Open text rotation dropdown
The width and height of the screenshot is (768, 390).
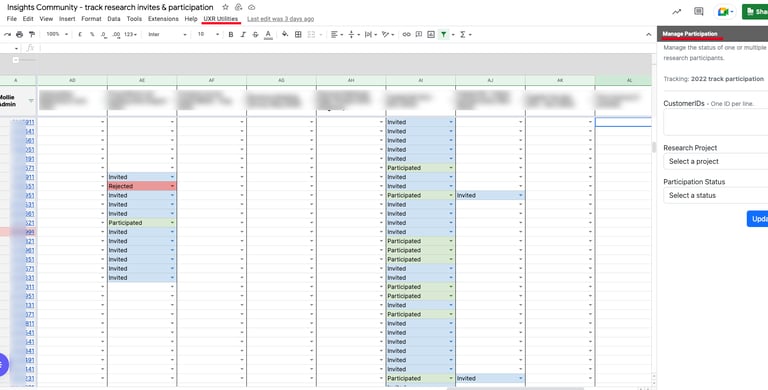tap(388, 34)
